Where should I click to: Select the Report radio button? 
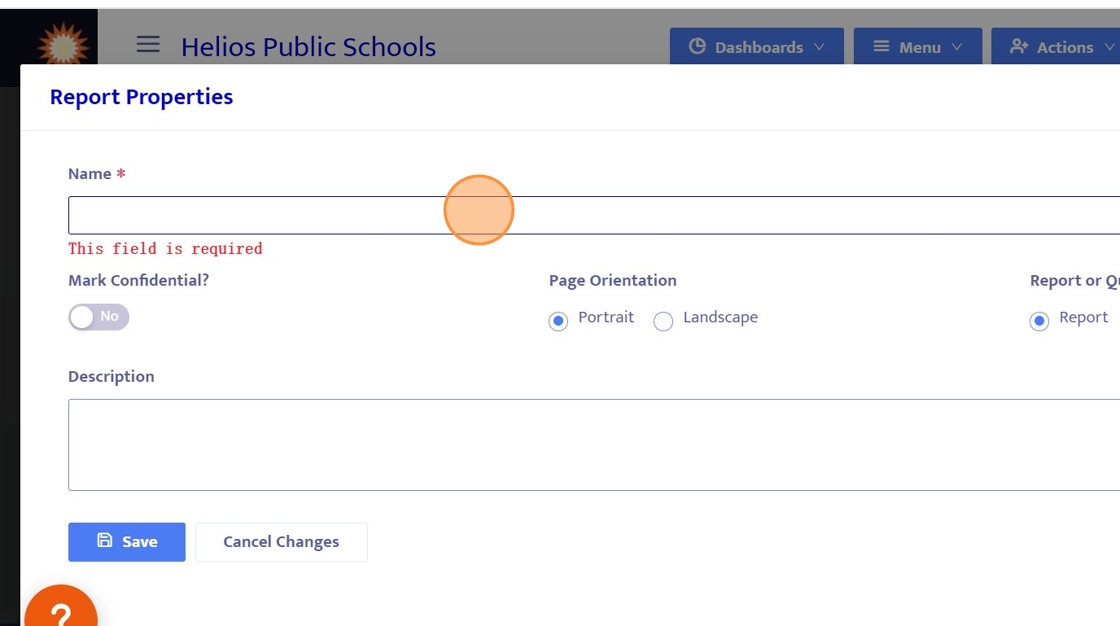point(1039,321)
